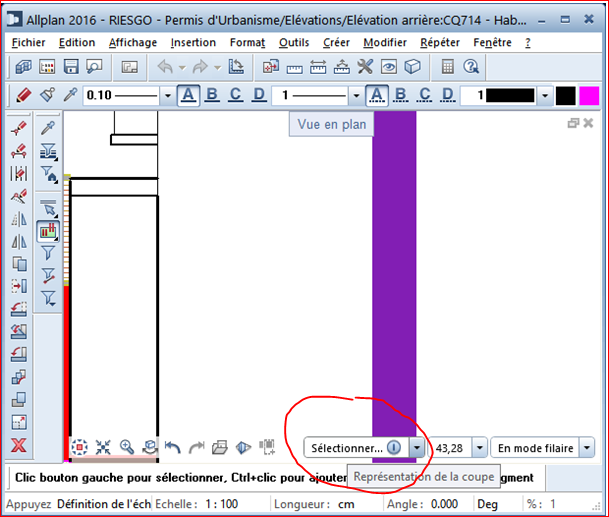Image resolution: width=609 pixels, height=517 pixels.
Task: Open the Affichage menu
Action: pos(133,42)
